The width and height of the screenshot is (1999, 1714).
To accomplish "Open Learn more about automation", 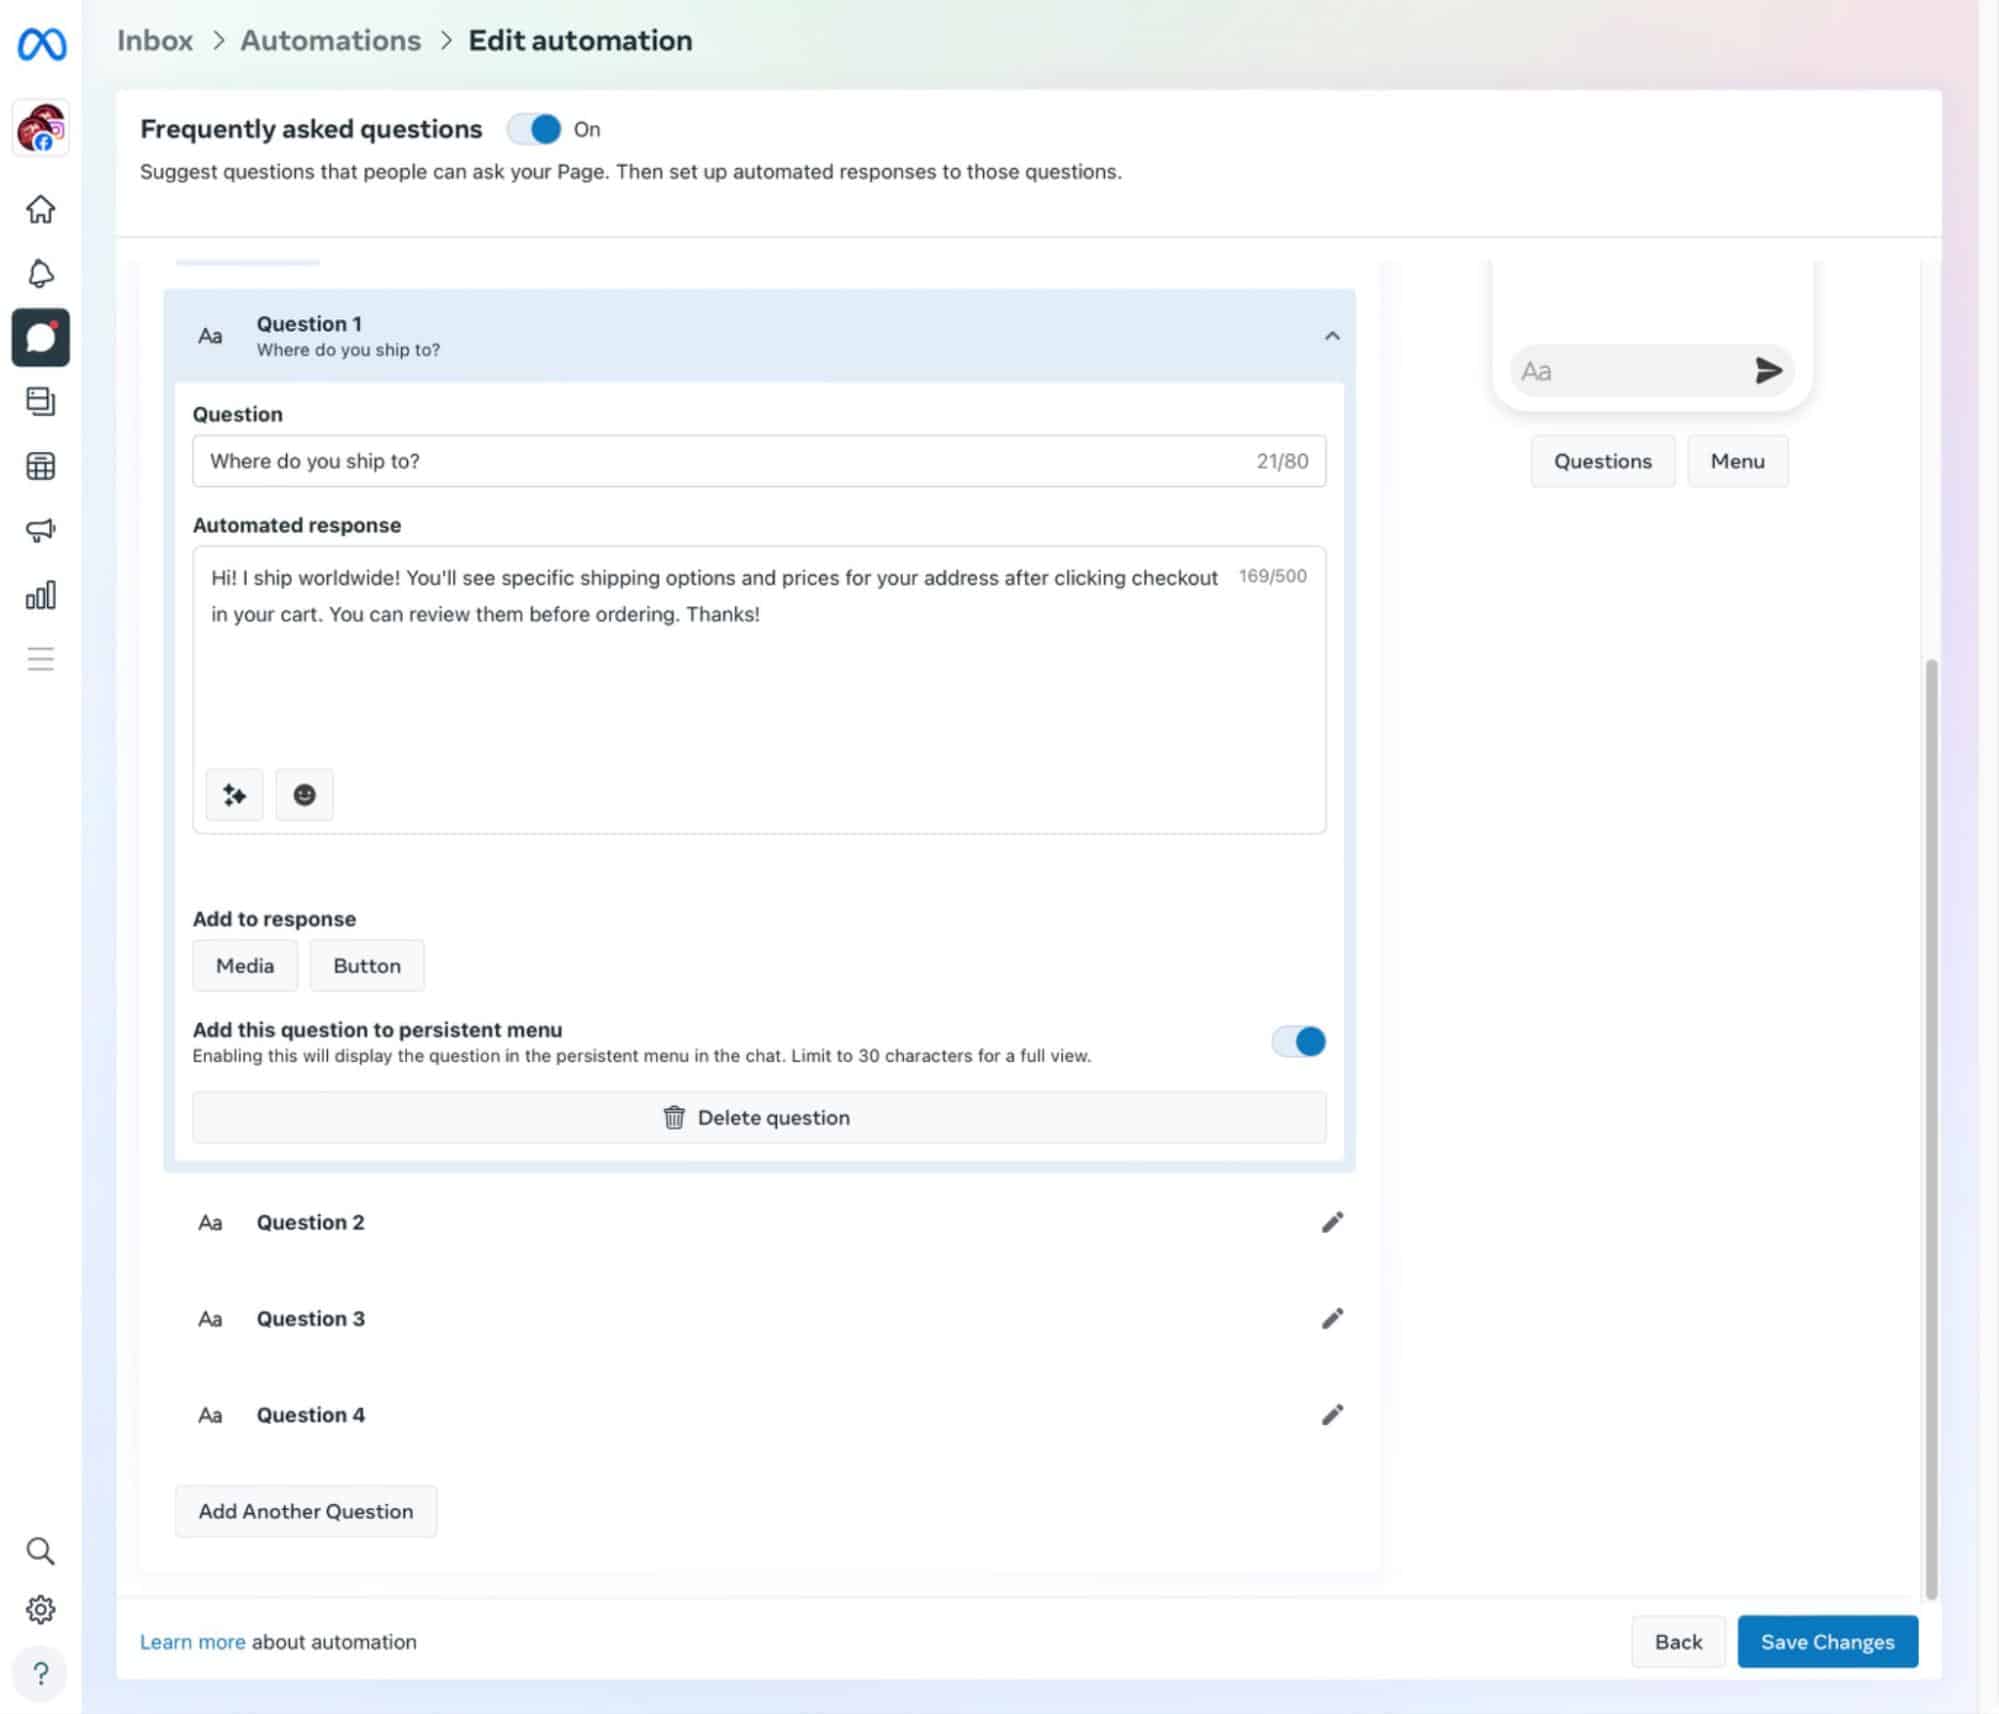I will [192, 1641].
